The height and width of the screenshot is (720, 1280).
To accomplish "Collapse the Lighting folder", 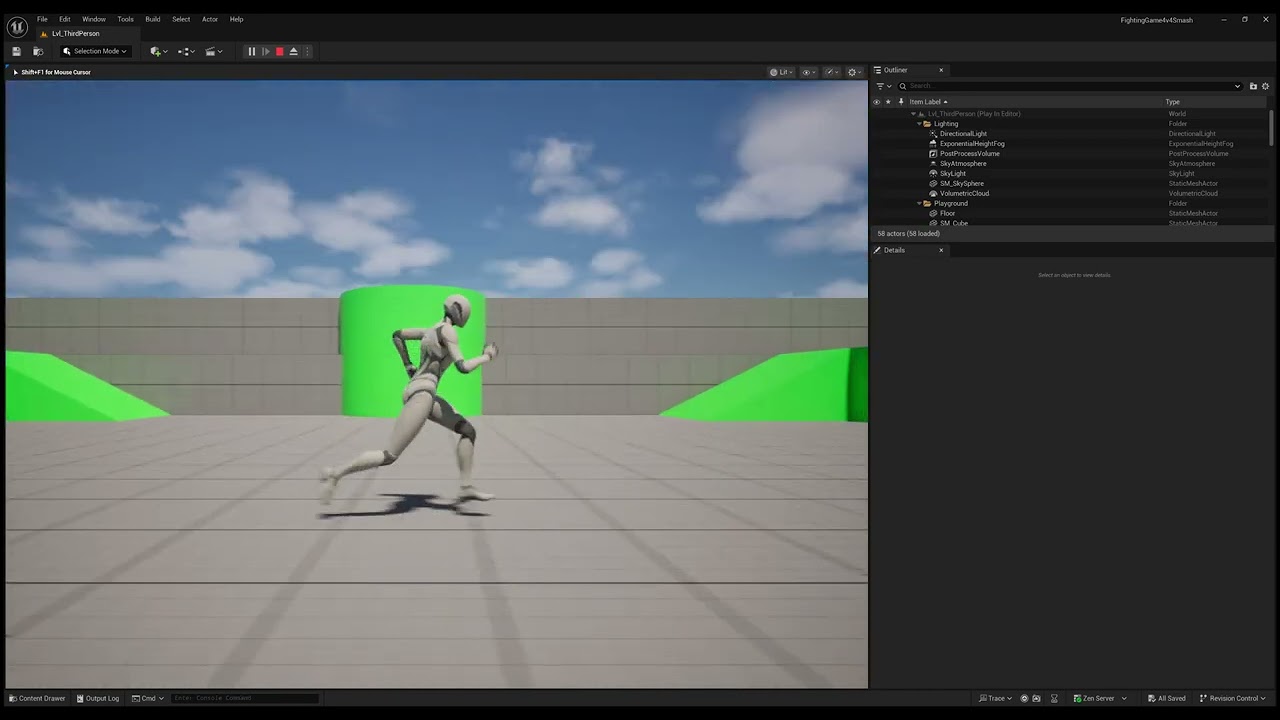I will (920, 124).
